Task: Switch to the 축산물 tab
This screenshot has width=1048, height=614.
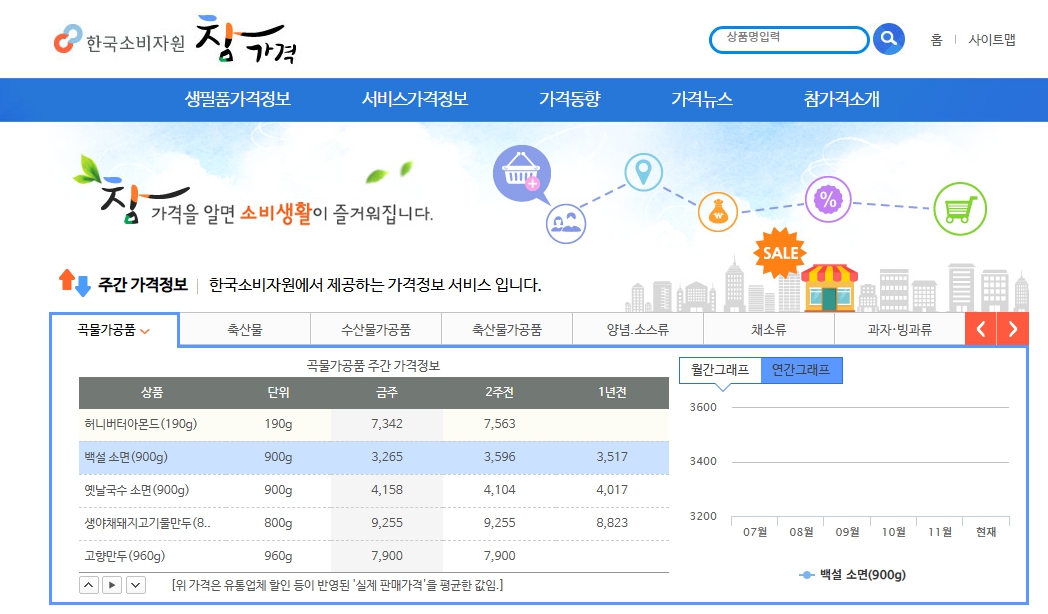Action: (244, 328)
